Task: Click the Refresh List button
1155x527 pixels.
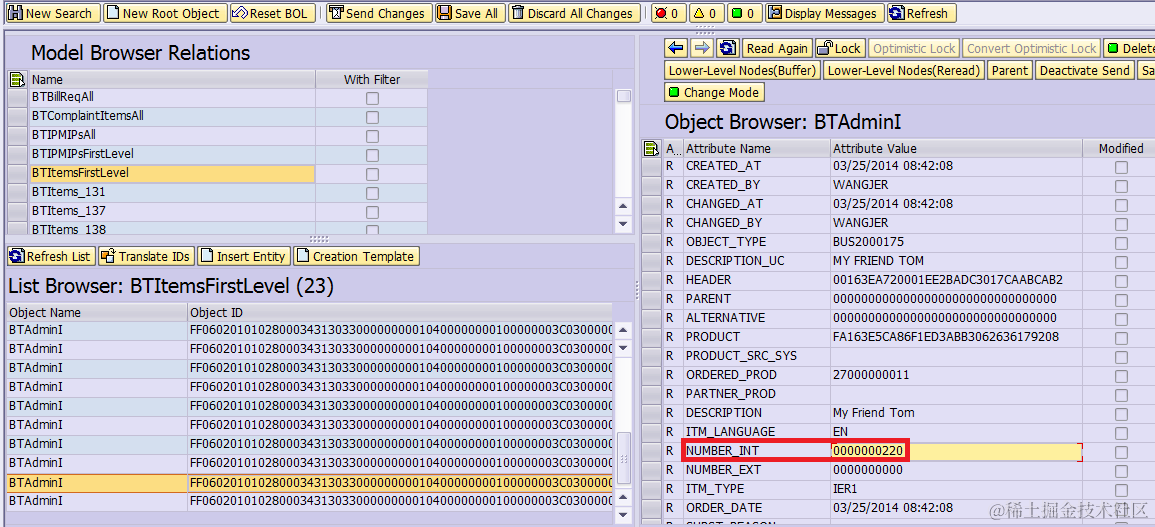Action: tap(51, 256)
